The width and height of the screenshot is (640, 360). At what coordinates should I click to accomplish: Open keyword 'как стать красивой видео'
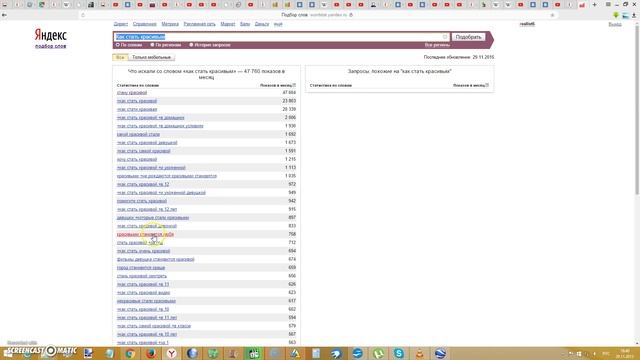coord(143,293)
